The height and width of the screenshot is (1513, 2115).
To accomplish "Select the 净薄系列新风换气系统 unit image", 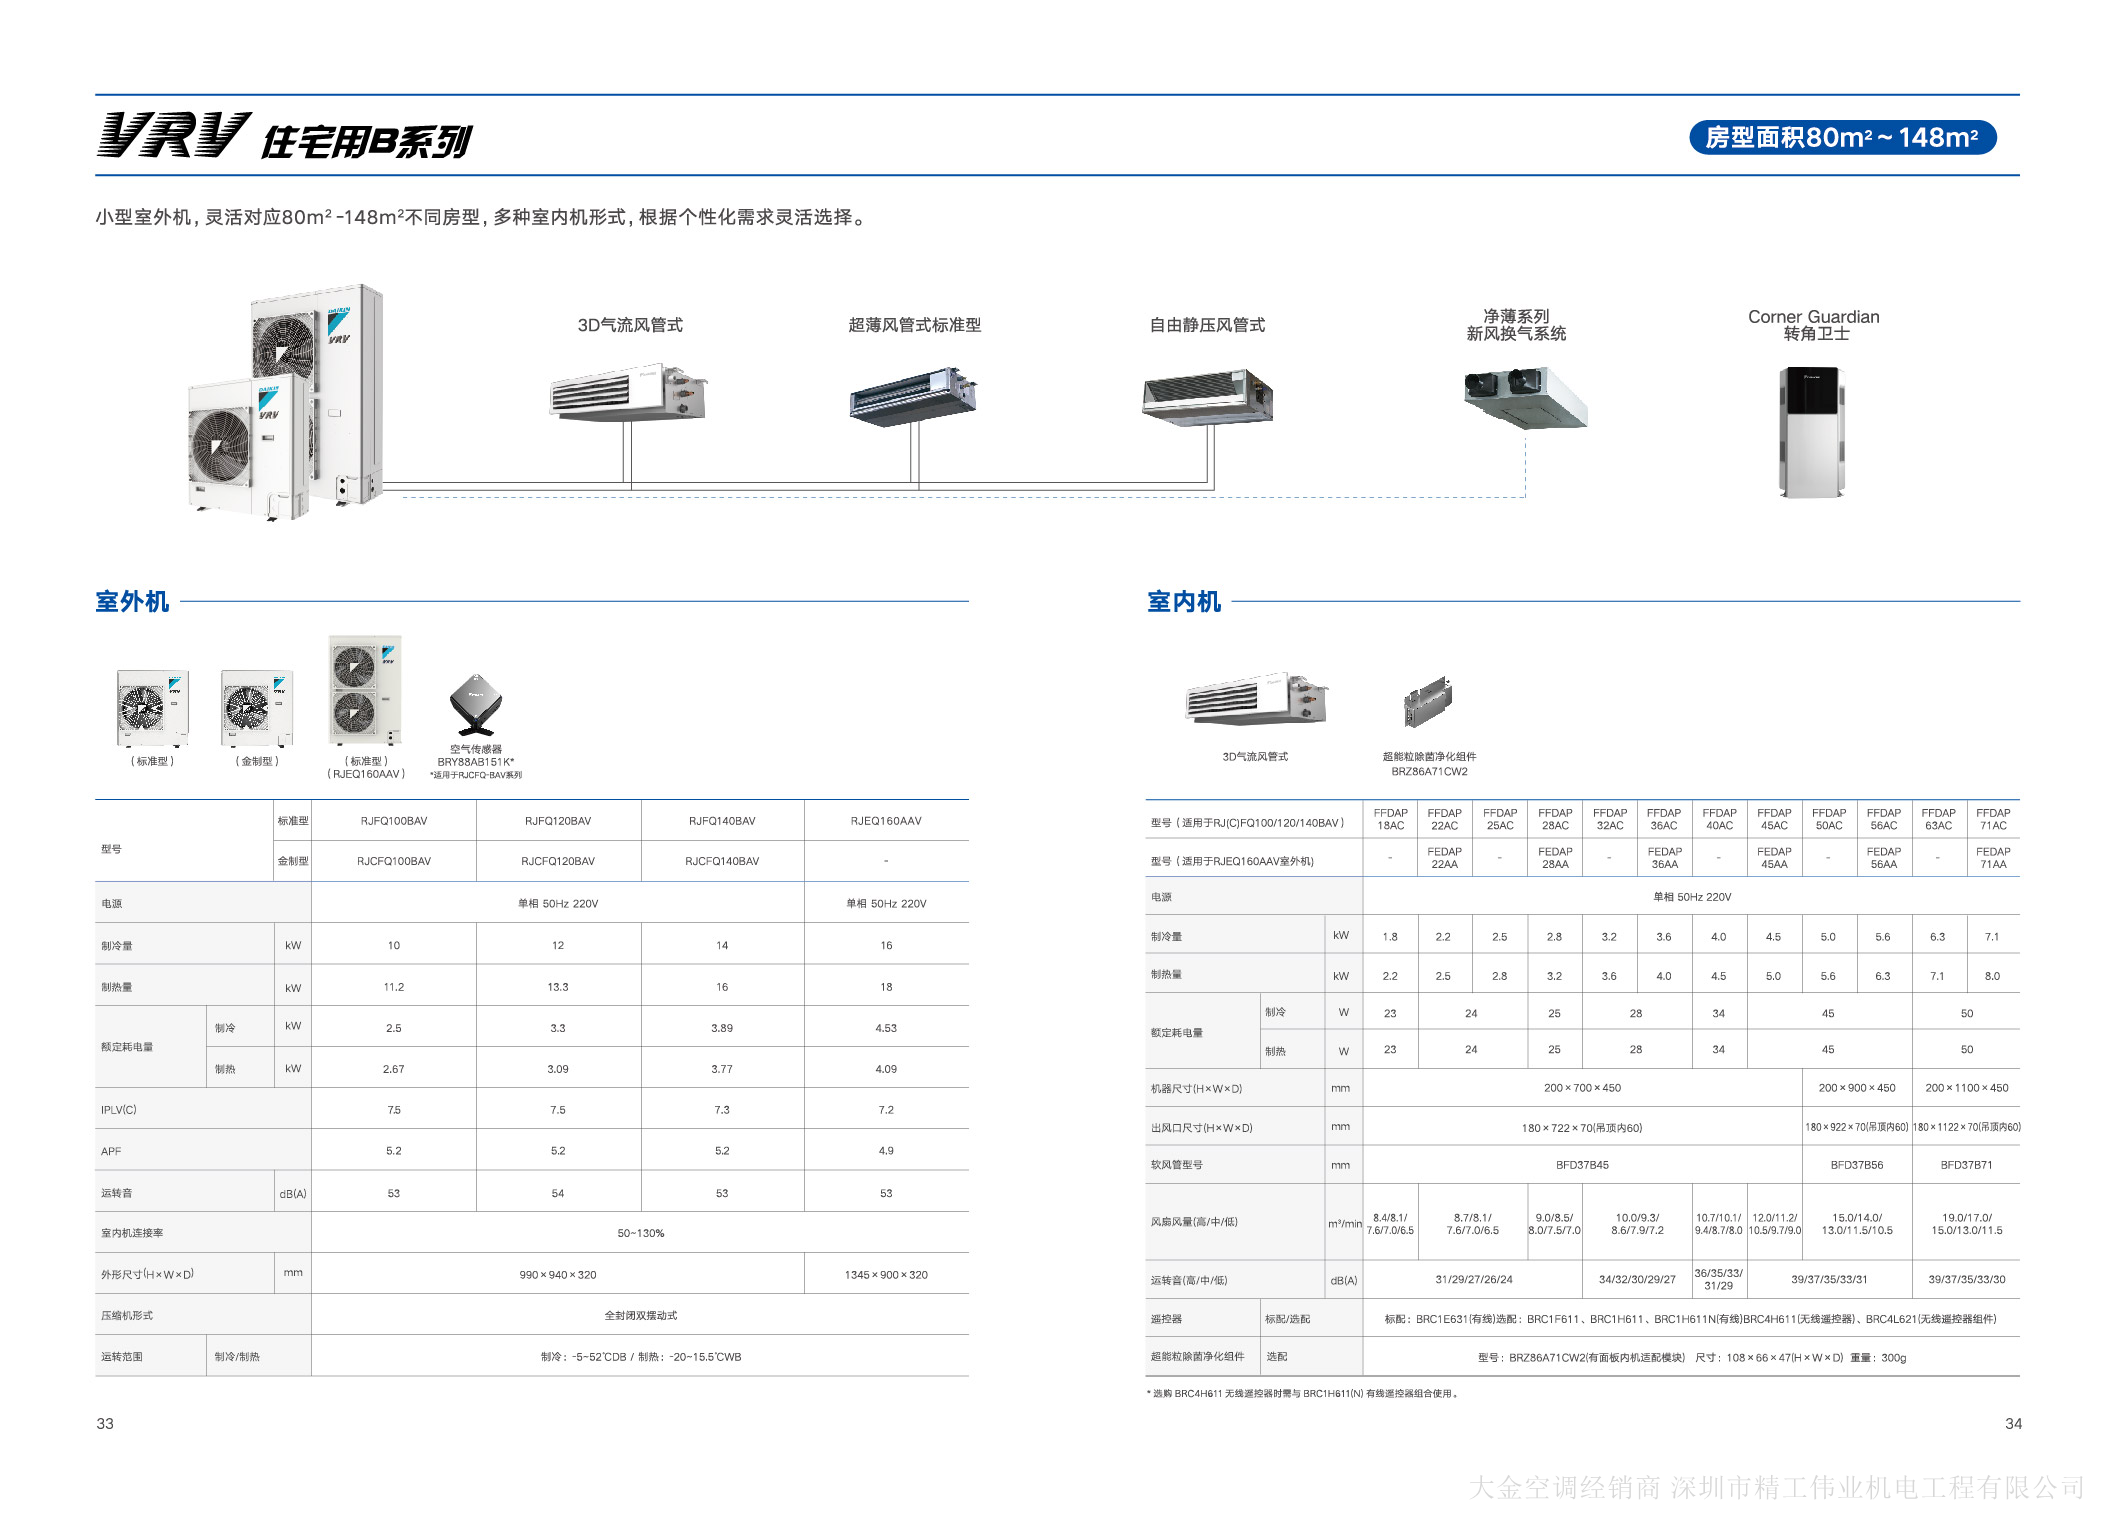I will click(x=1525, y=396).
